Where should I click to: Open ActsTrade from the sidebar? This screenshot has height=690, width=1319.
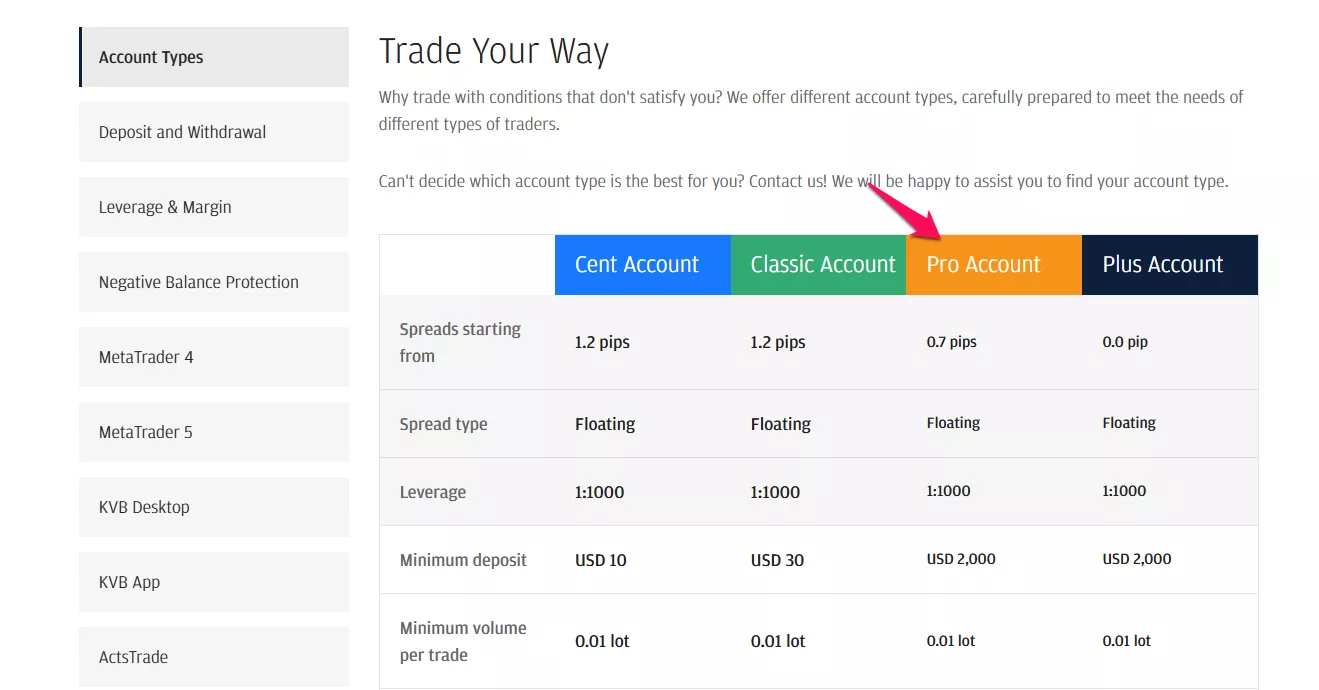click(x=214, y=657)
